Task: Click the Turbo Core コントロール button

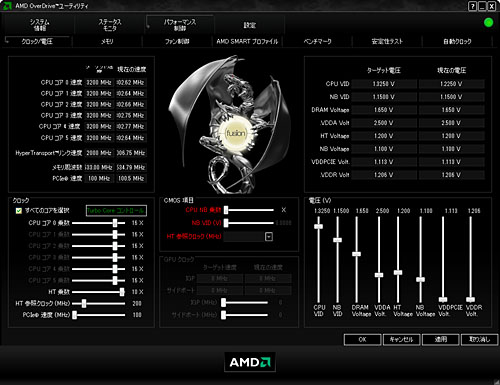Action: pos(116,211)
